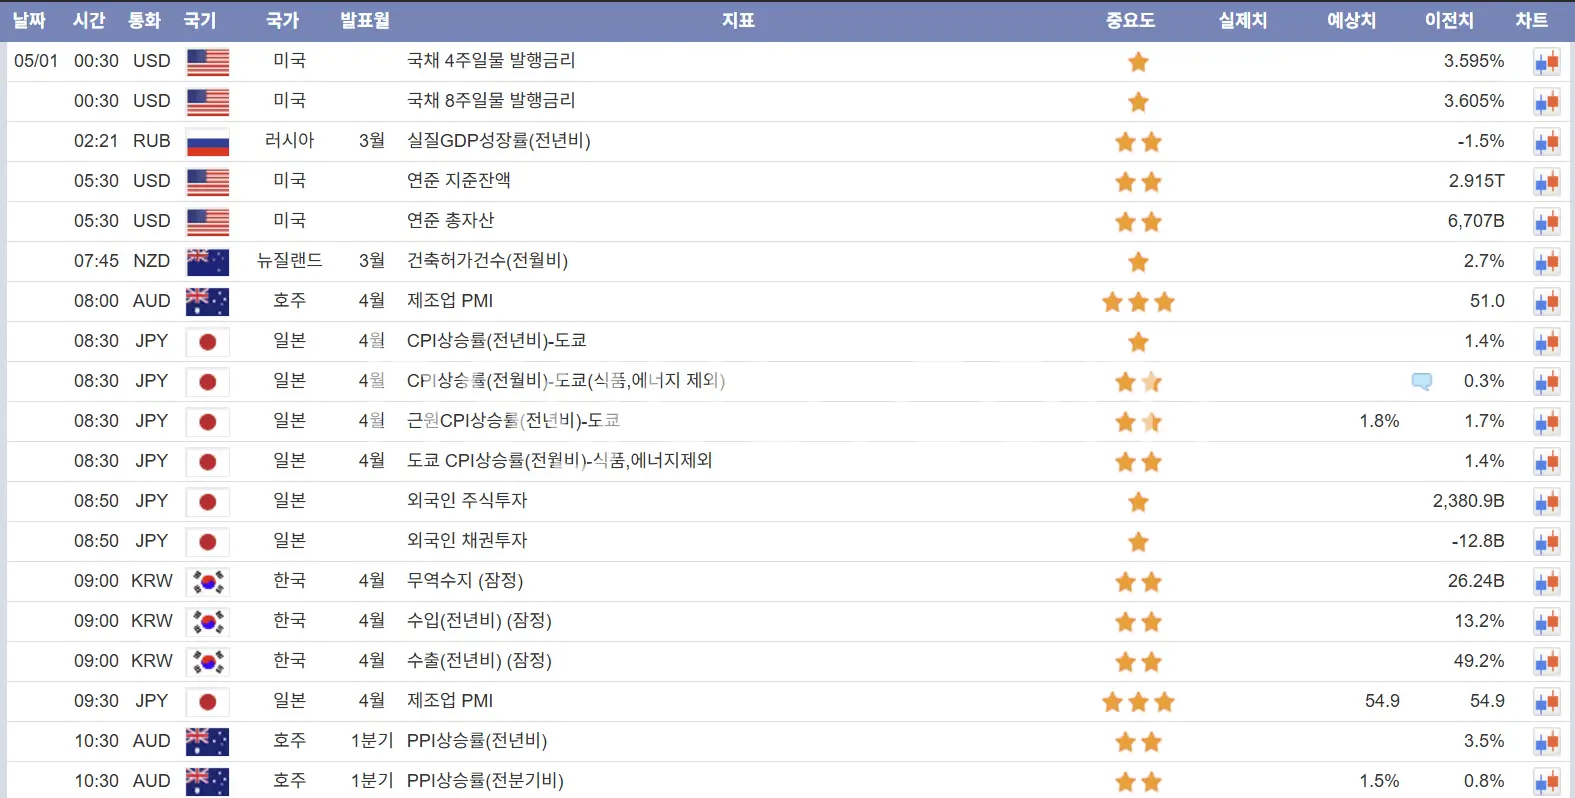Click the 시간 column header
1575x798 pixels.
pyautogui.click(x=89, y=20)
